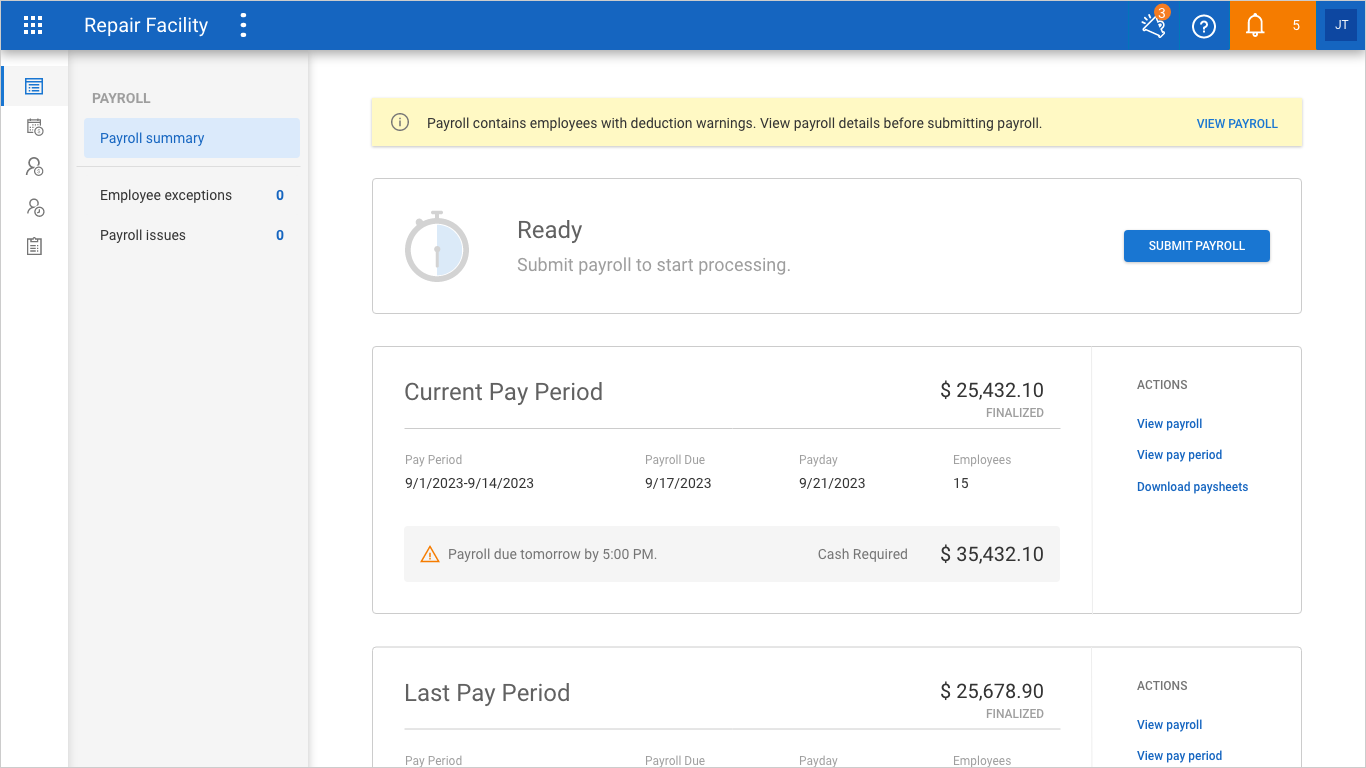
Task: Click the Current Pay Period heading
Action: [503, 392]
